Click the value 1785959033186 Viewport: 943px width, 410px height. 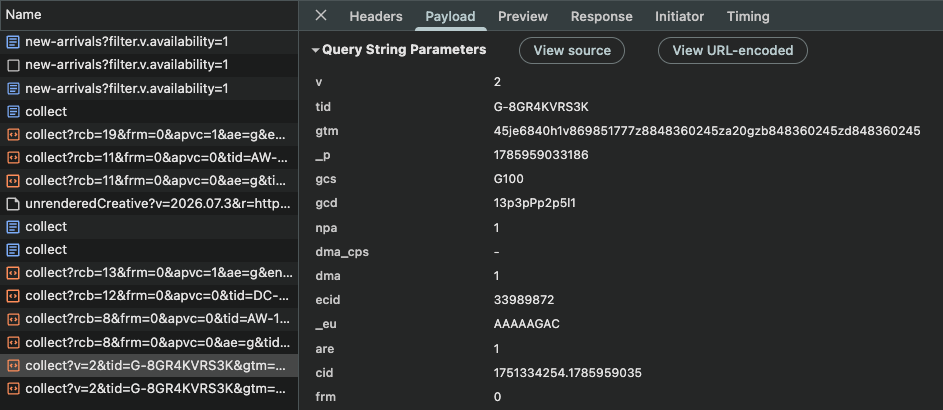(541, 155)
